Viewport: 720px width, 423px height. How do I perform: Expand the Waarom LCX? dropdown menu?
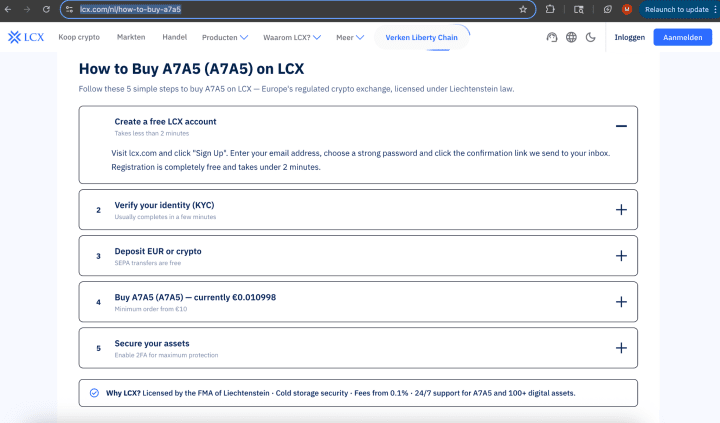(x=292, y=37)
